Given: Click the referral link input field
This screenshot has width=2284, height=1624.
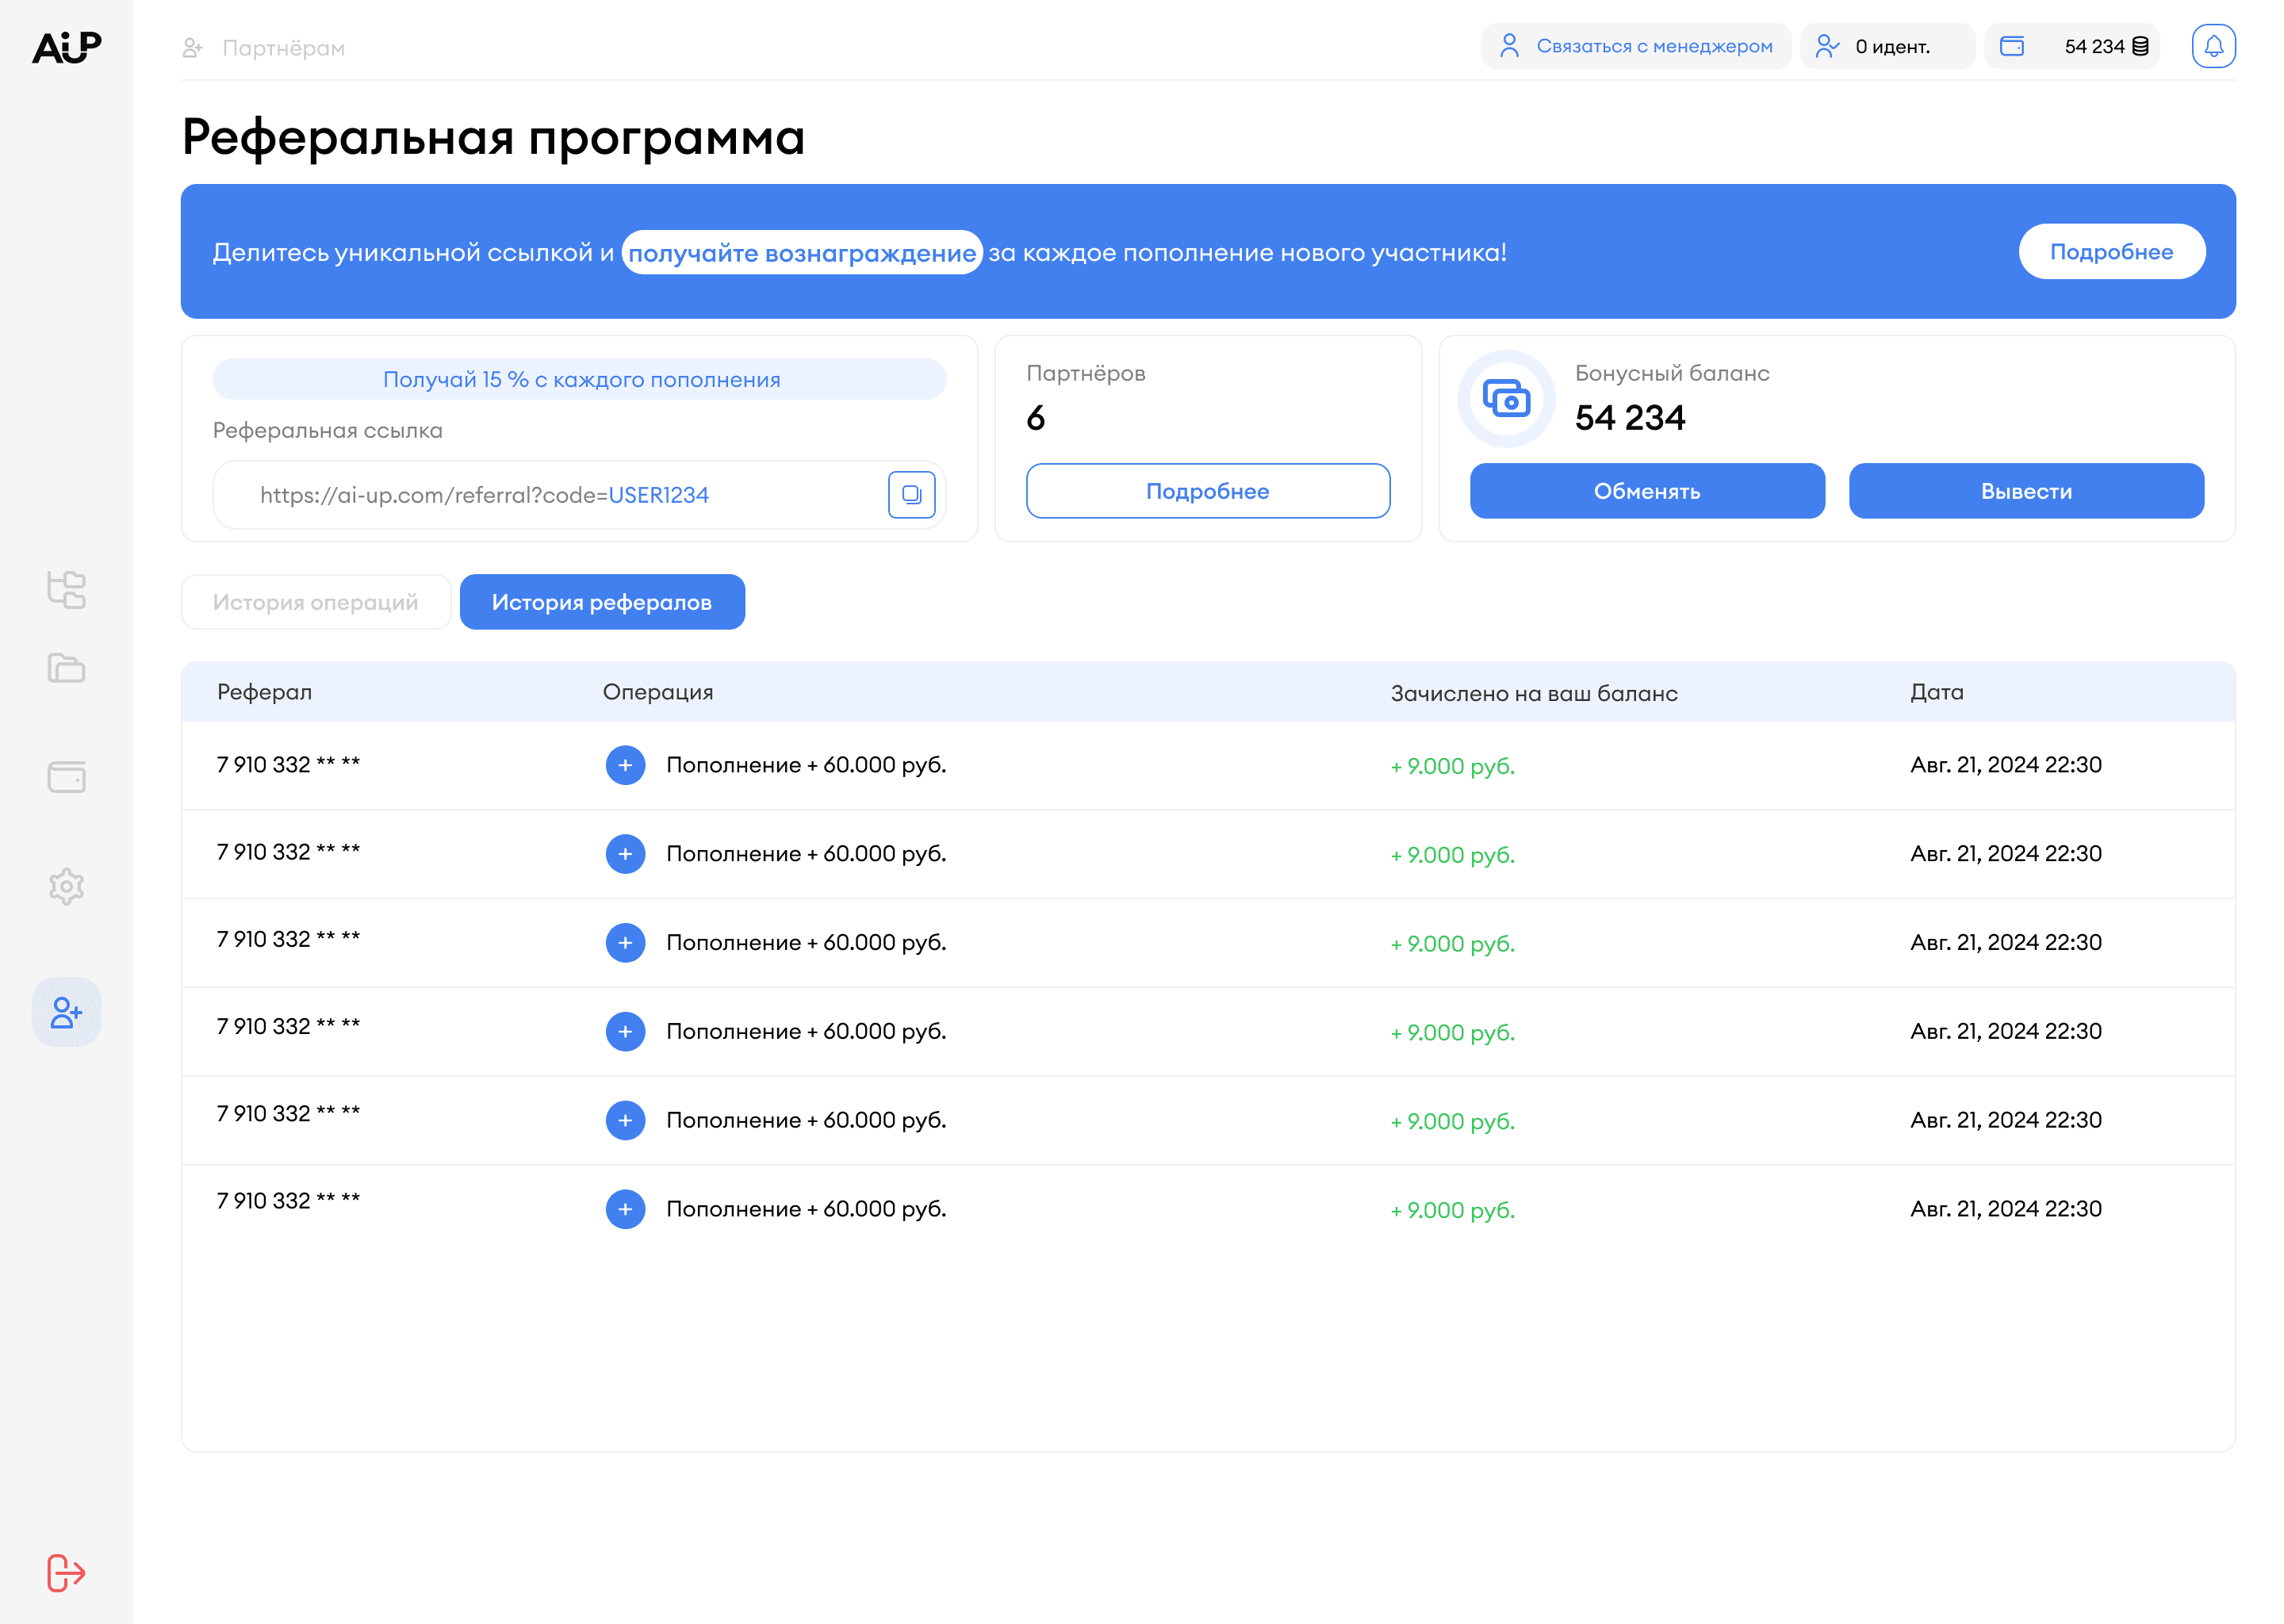Looking at the screenshot, I should click(x=550, y=495).
